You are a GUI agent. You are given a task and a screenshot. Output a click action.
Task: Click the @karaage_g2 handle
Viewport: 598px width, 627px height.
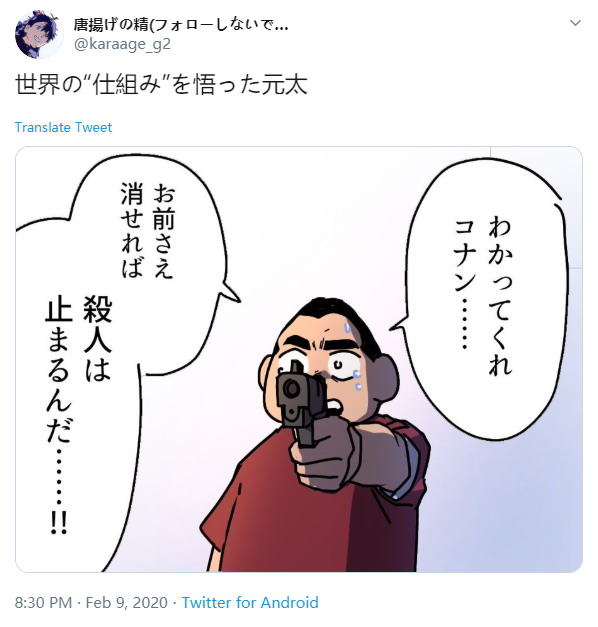tap(122, 44)
